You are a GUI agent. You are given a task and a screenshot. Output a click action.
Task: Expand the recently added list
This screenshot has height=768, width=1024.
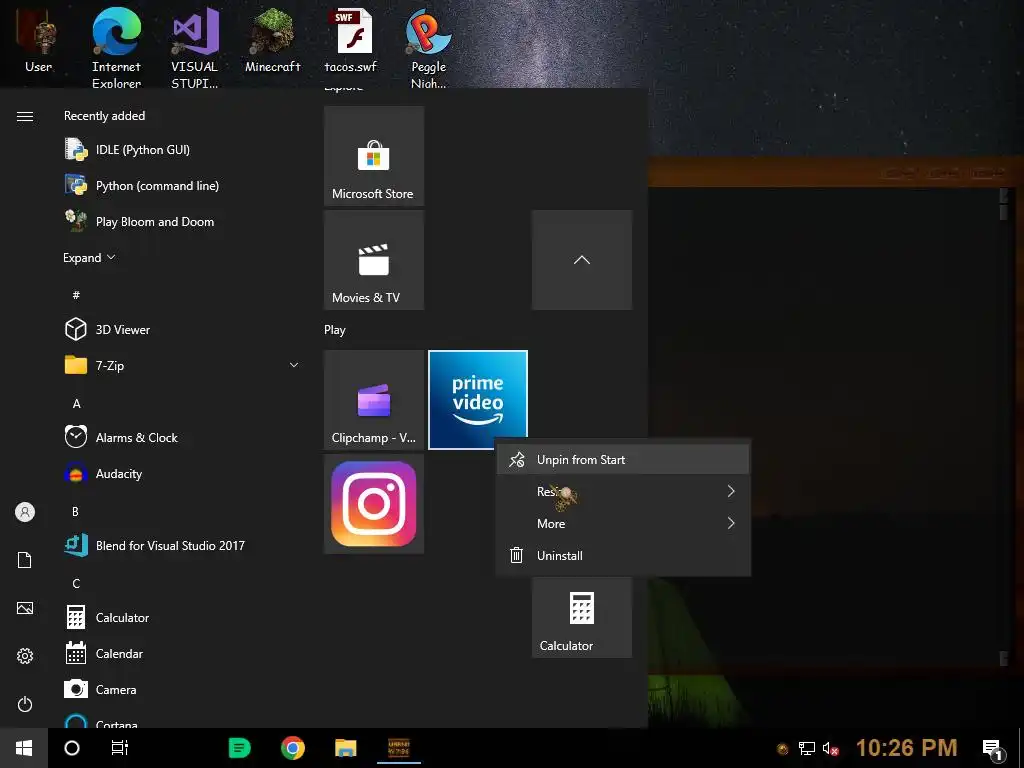(x=89, y=257)
